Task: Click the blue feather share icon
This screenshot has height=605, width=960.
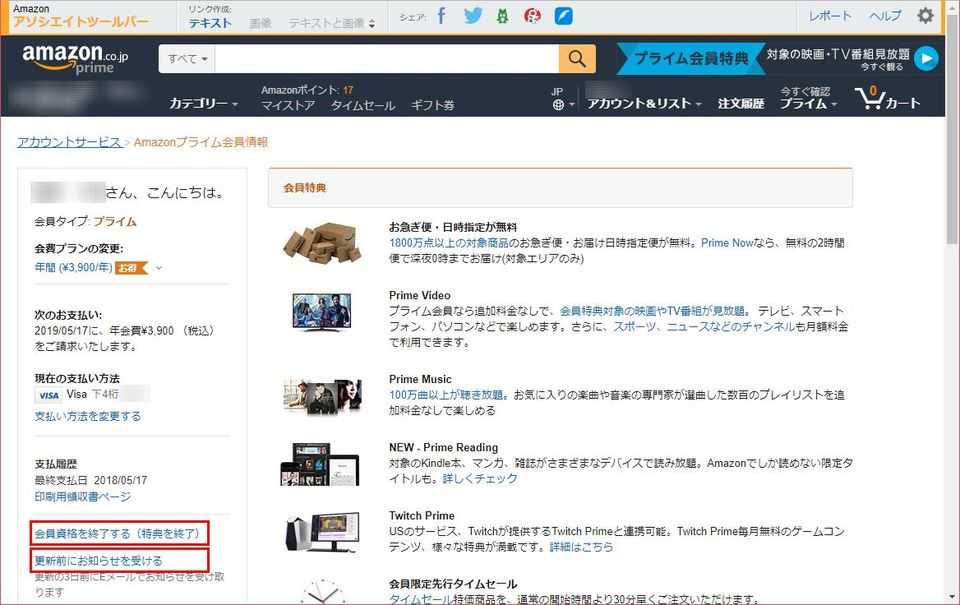Action: coord(563,16)
